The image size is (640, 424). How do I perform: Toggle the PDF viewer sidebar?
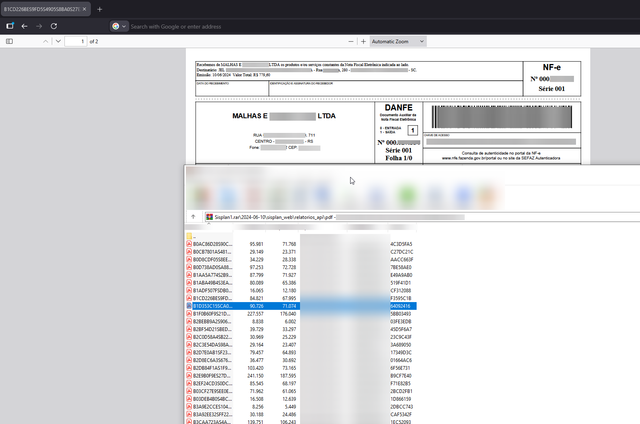(9, 41)
